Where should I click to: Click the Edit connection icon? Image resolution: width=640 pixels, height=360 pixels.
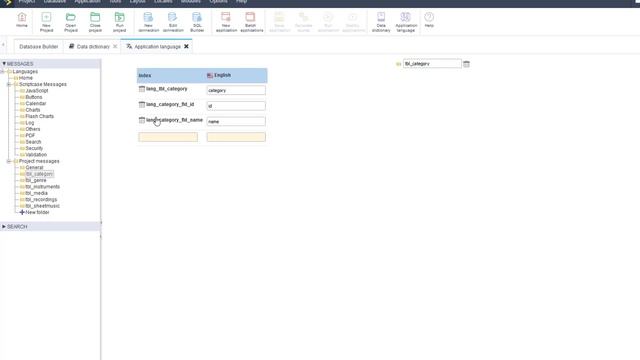[x=173, y=22]
